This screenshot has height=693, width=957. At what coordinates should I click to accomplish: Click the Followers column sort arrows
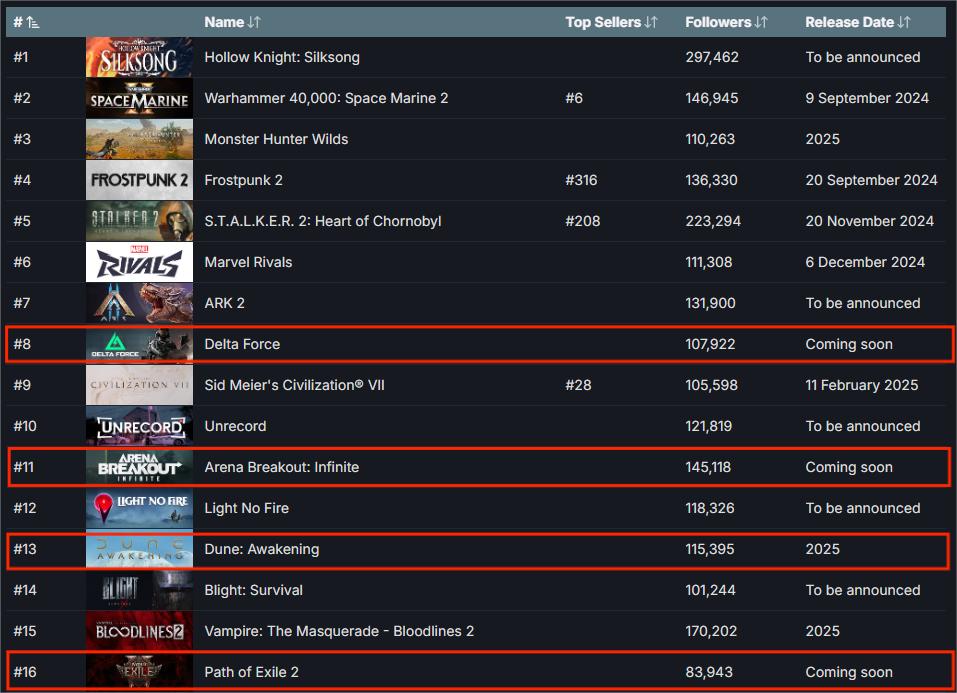[x=761, y=23]
